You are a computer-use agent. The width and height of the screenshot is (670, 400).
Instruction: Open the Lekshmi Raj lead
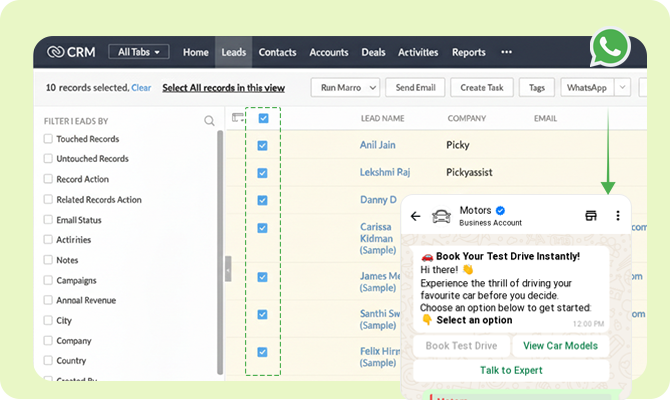(x=385, y=172)
